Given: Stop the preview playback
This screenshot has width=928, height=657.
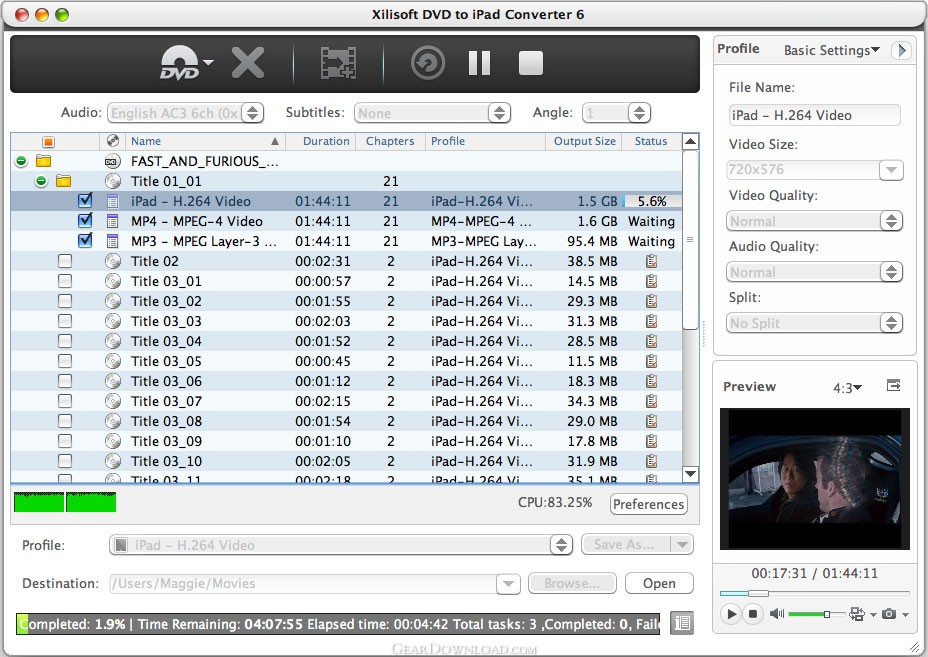Looking at the screenshot, I should (x=753, y=614).
